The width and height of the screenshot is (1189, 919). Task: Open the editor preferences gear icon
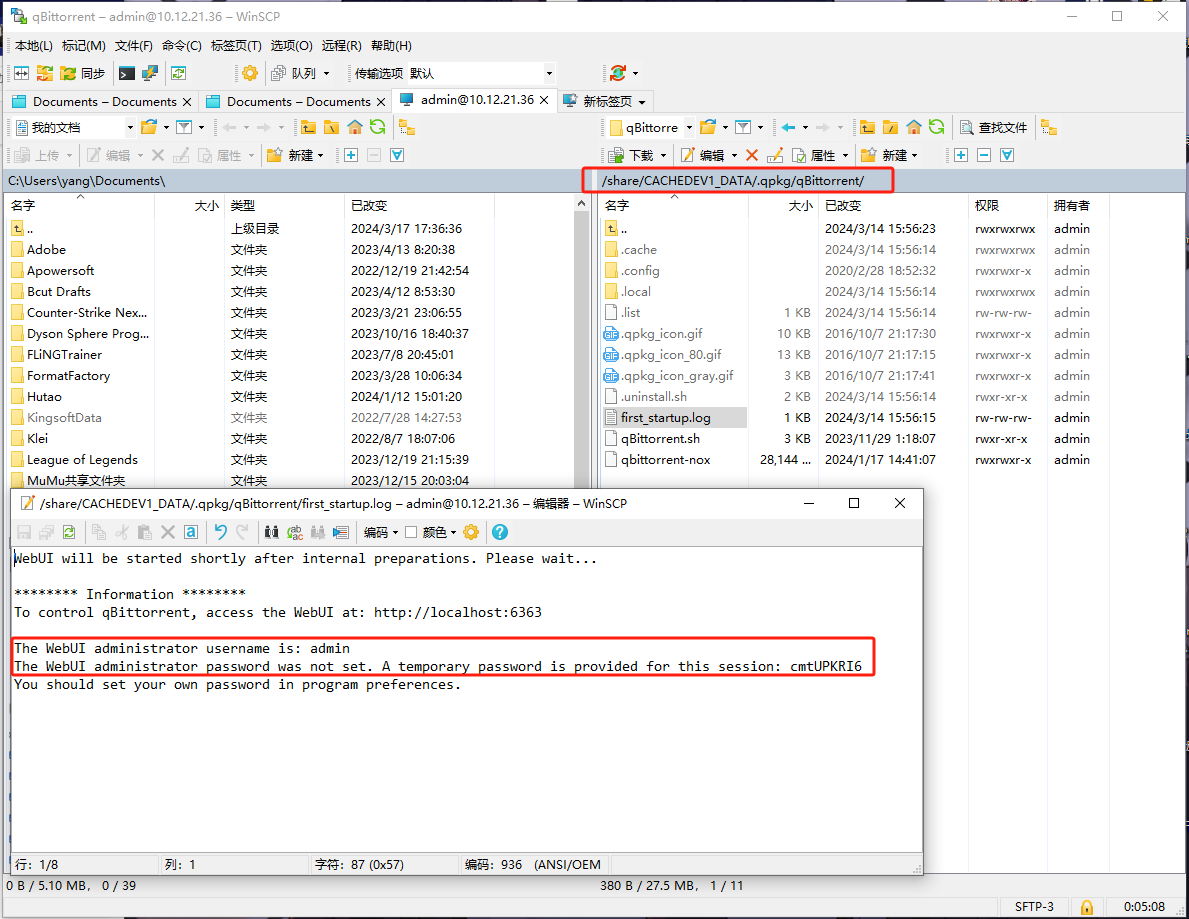471,532
